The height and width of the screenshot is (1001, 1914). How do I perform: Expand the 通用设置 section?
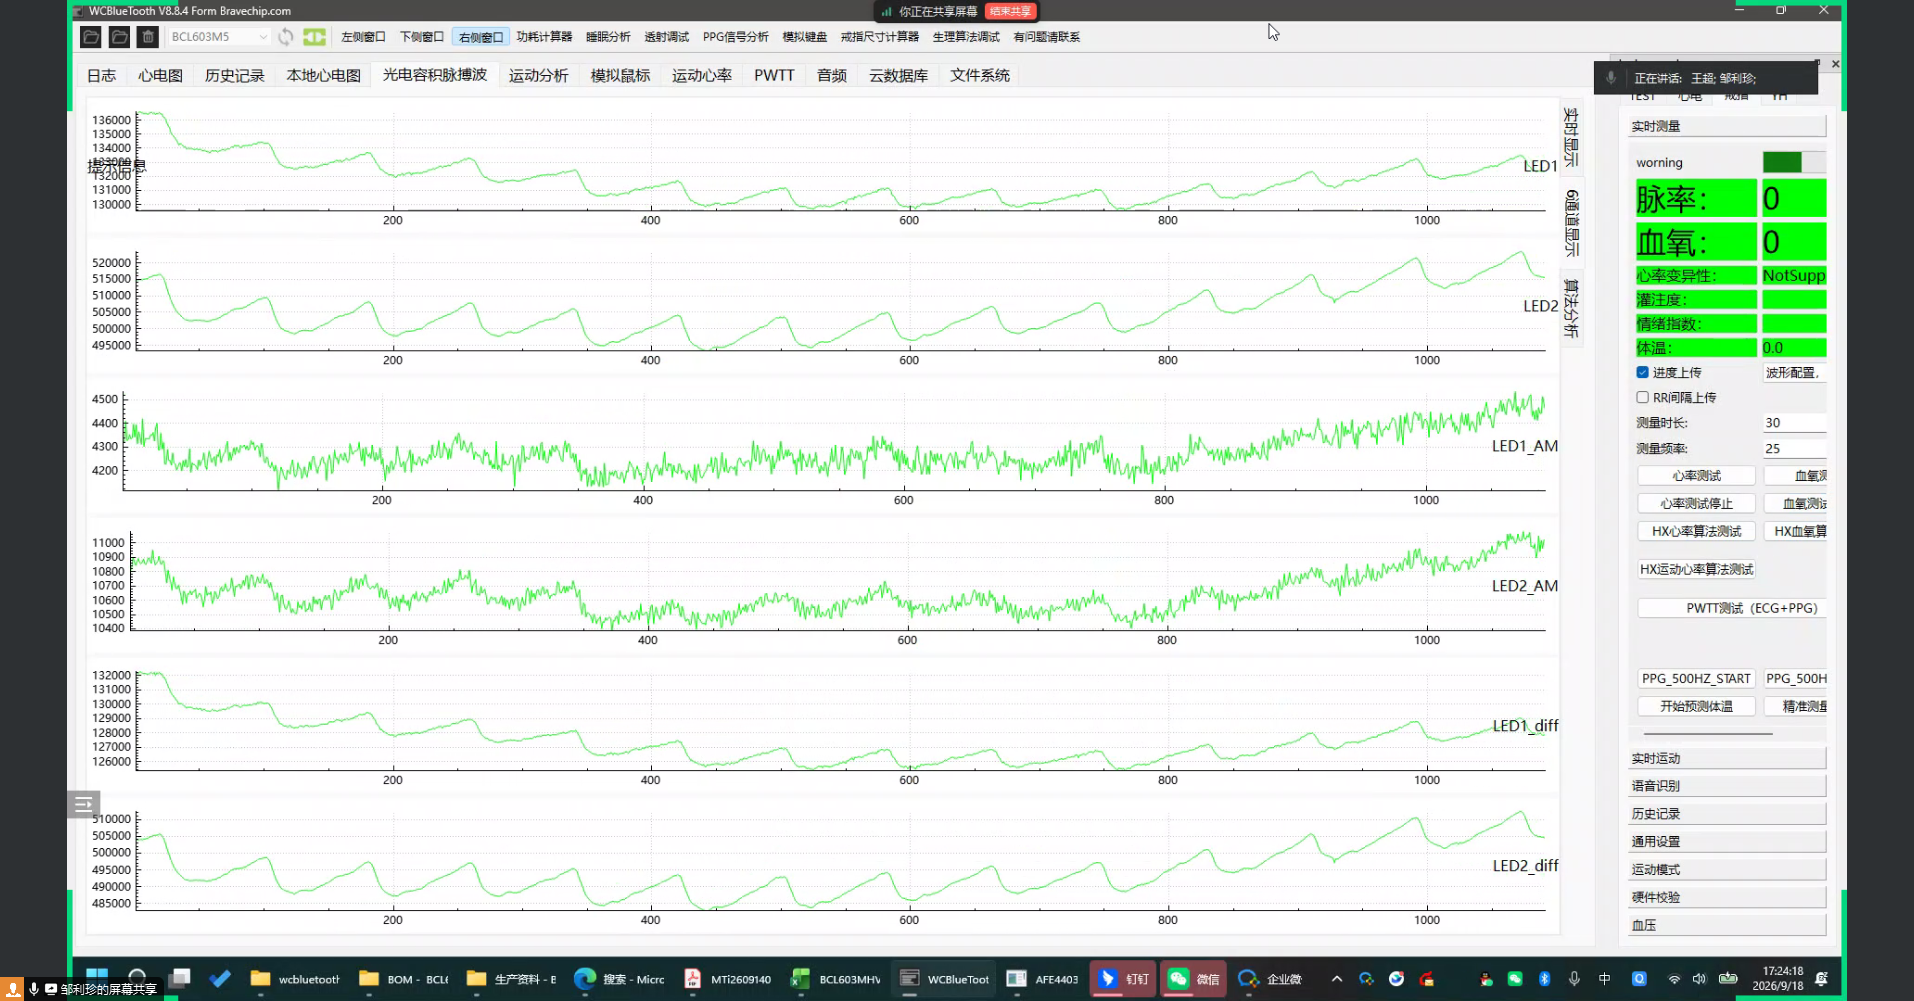click(x=1727, y=841)
